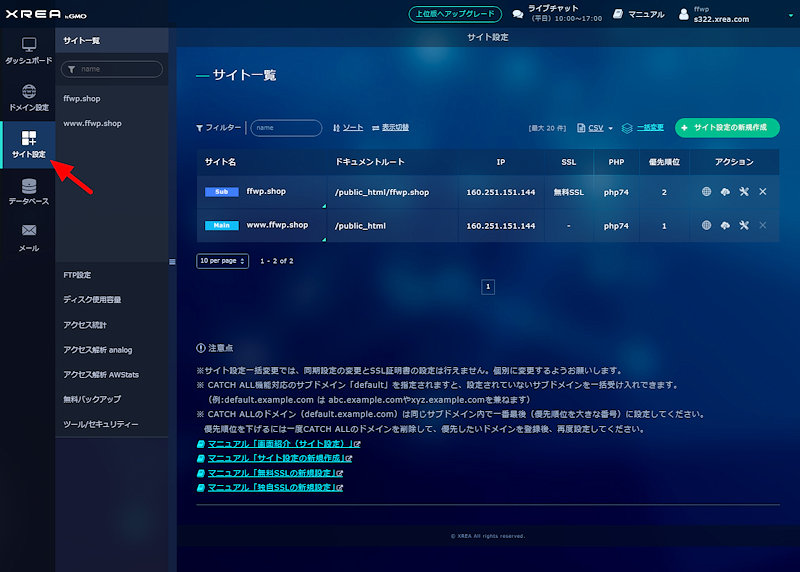
Task: Click the 上位版へアップグレード button
Action: tap(455, 14)
